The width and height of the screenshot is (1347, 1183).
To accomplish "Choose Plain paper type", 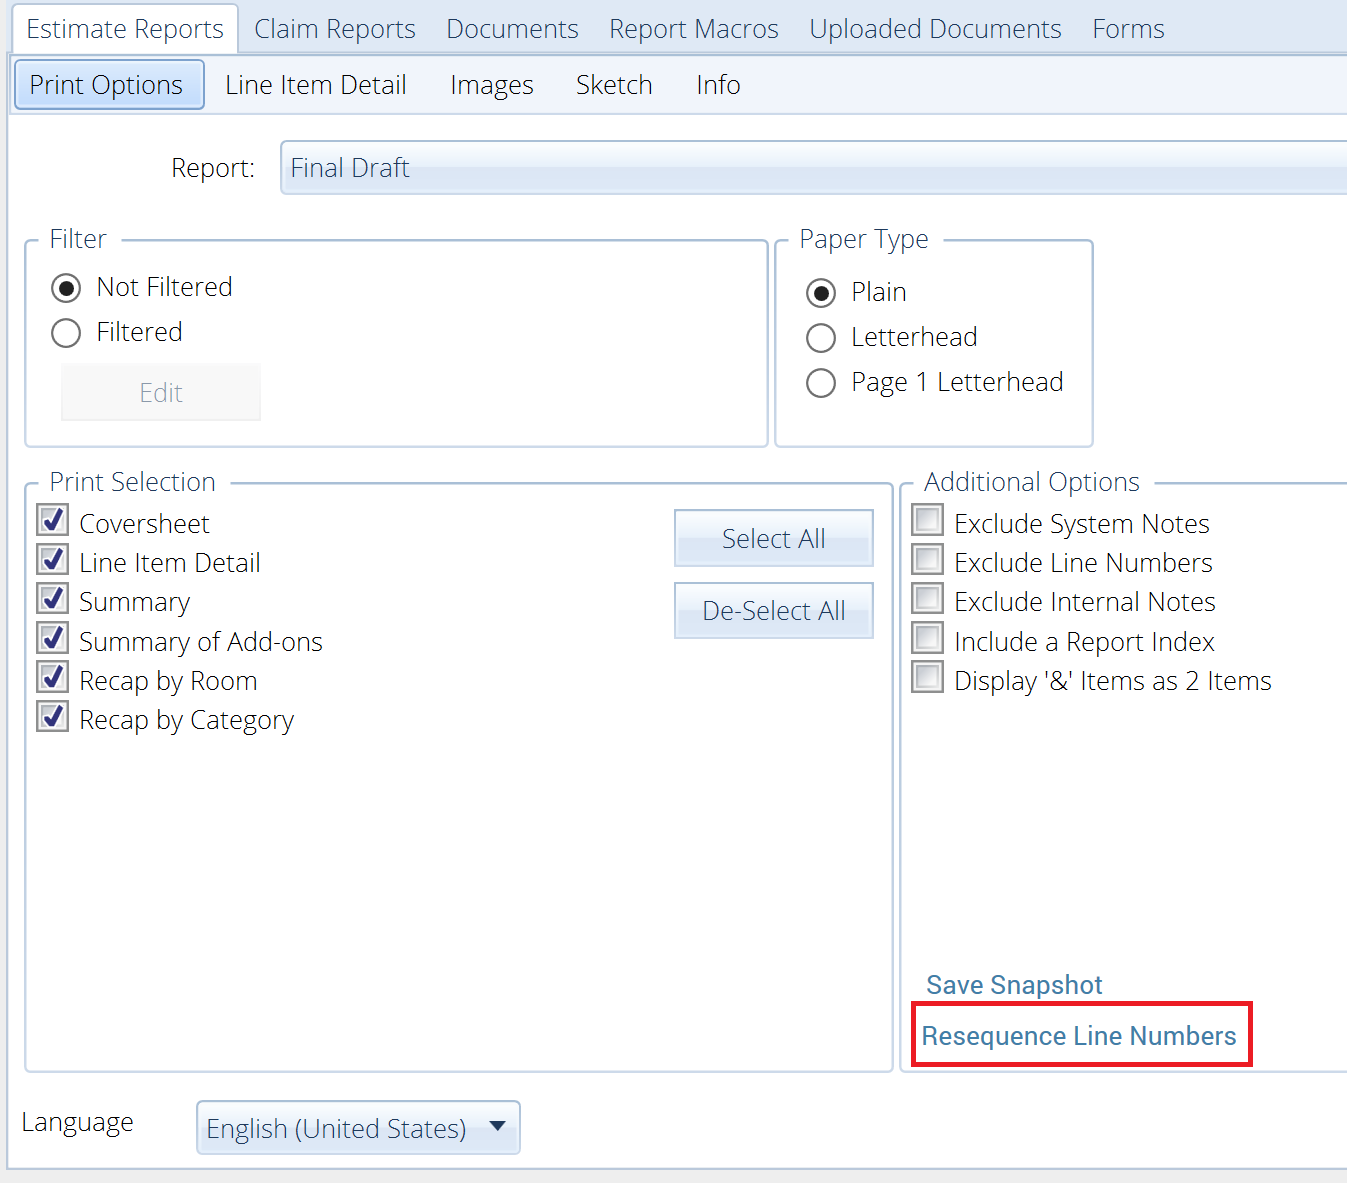I will pos(821,293).
